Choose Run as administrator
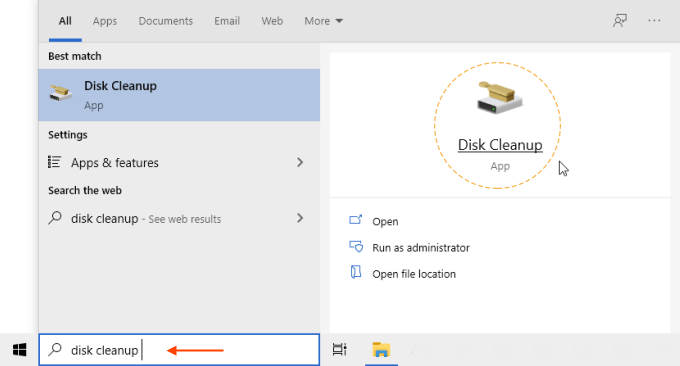The image size is (680, 366). click(421, 248)
